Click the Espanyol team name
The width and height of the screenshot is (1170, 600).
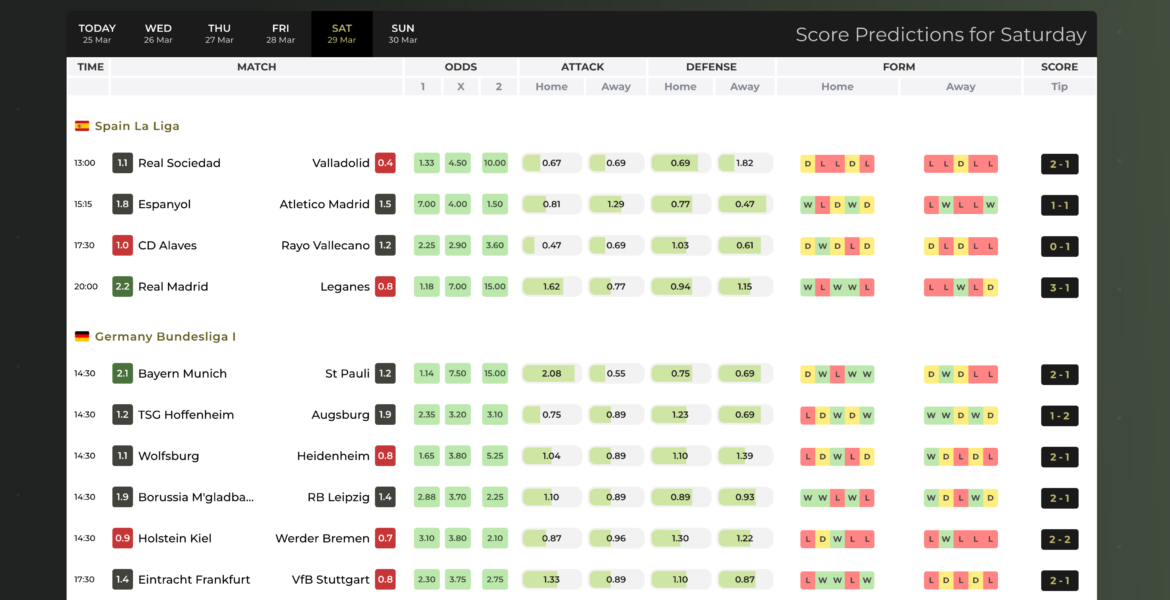click(164, 204)
